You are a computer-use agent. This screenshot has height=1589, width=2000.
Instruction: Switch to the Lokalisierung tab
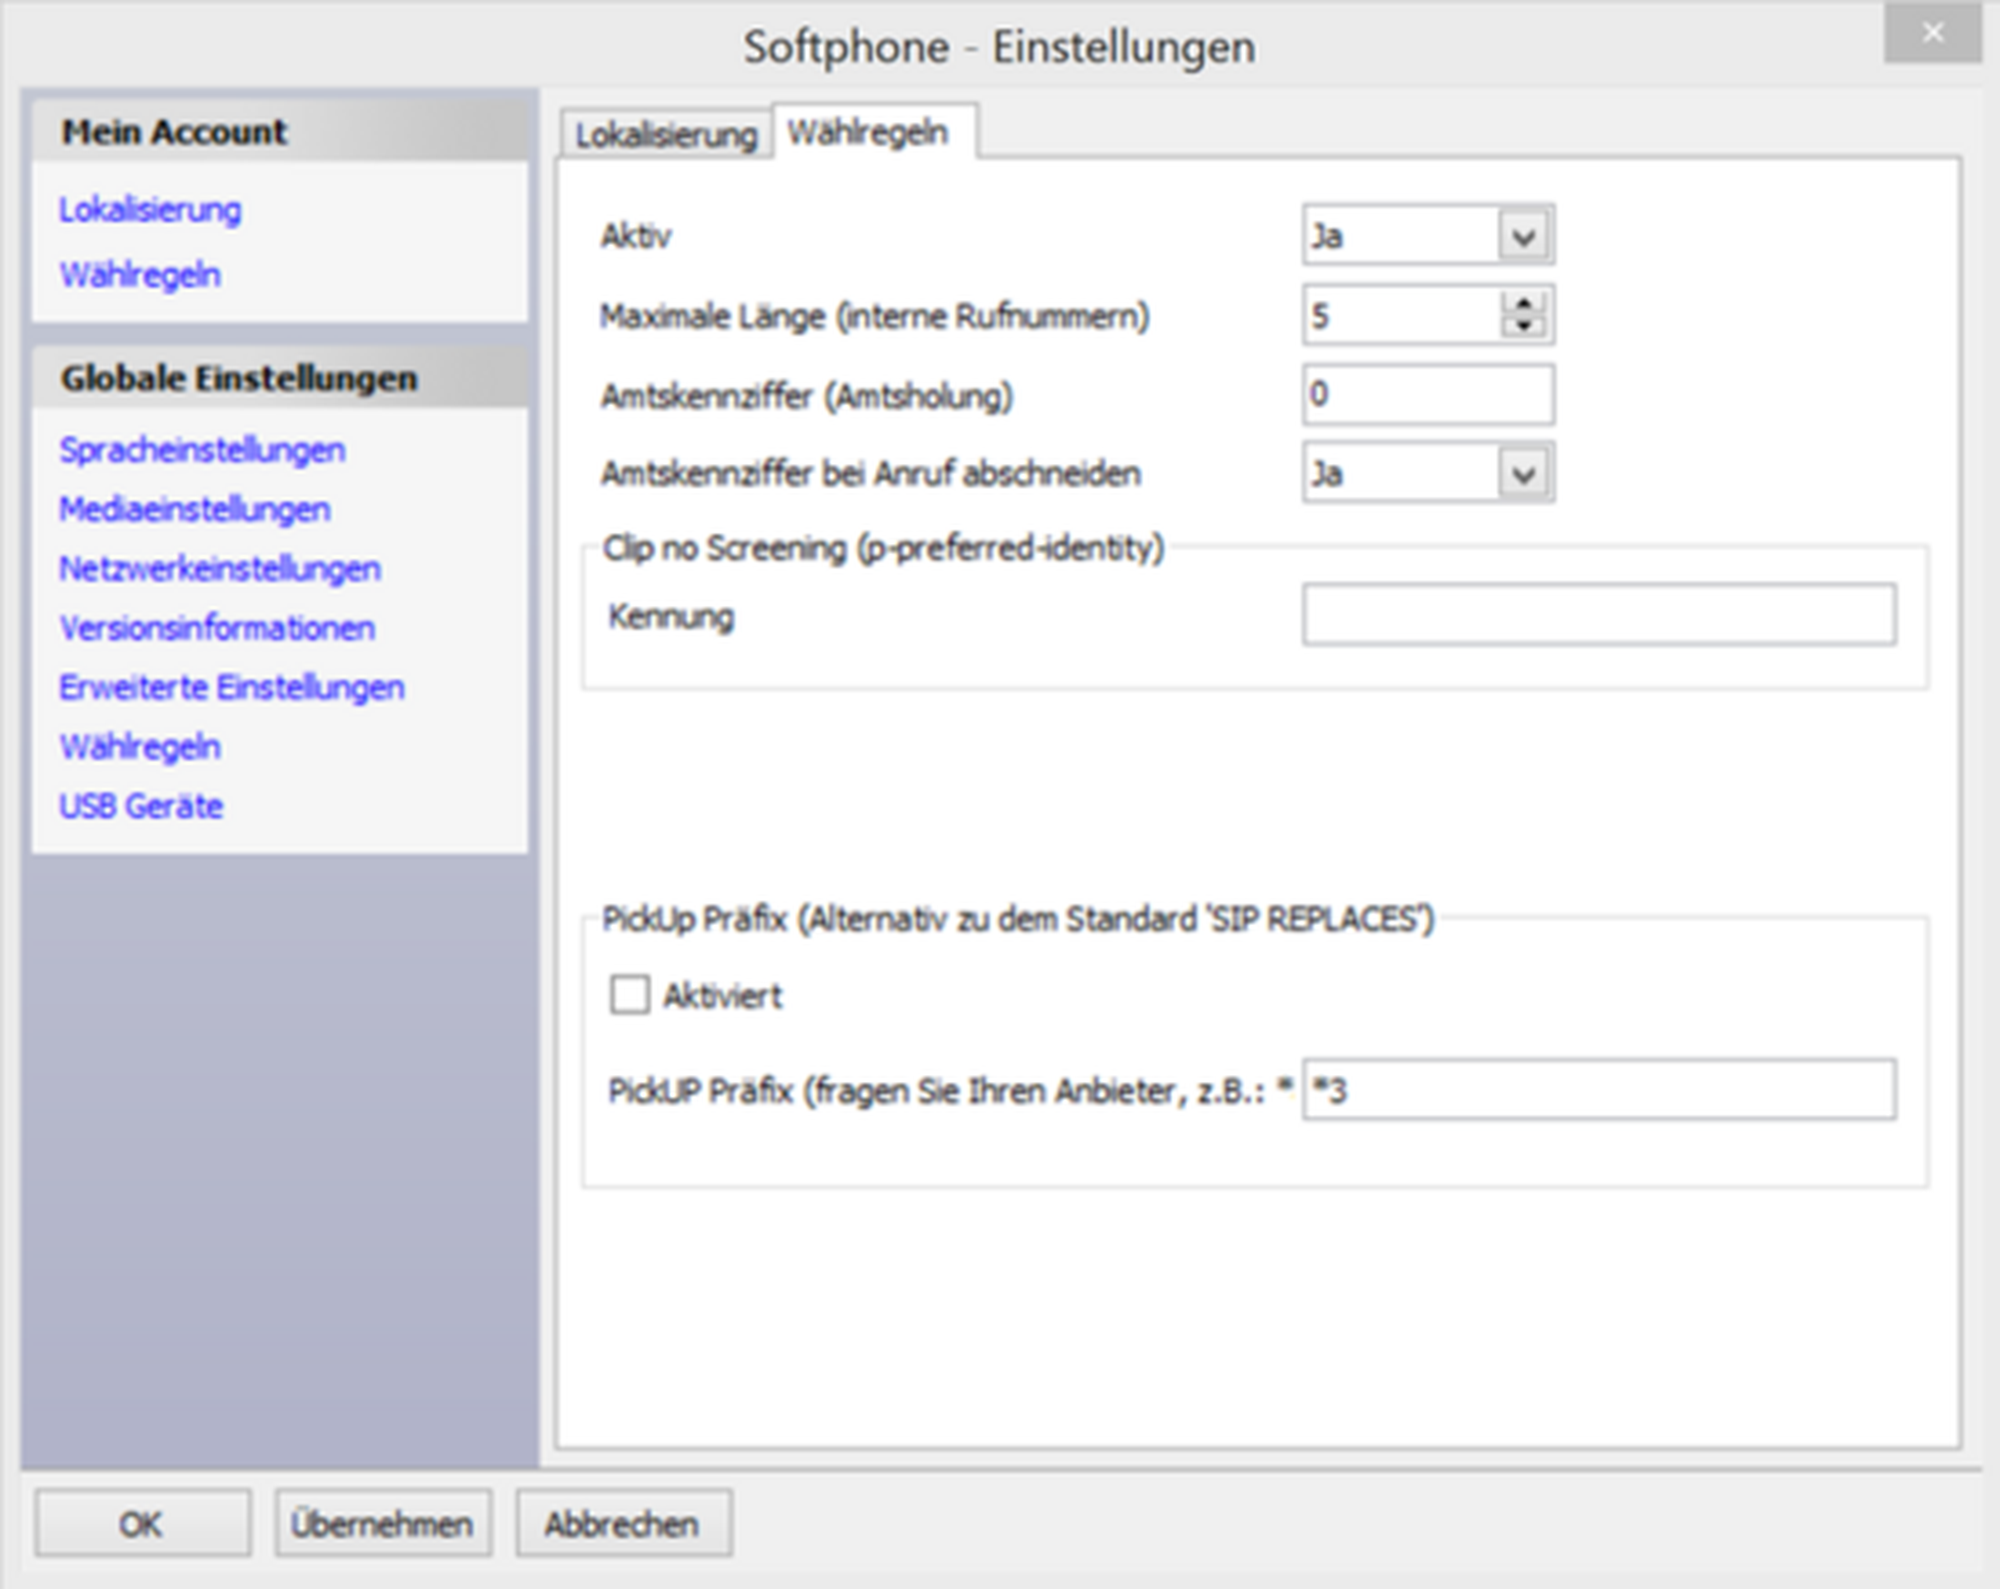[666, 134]
